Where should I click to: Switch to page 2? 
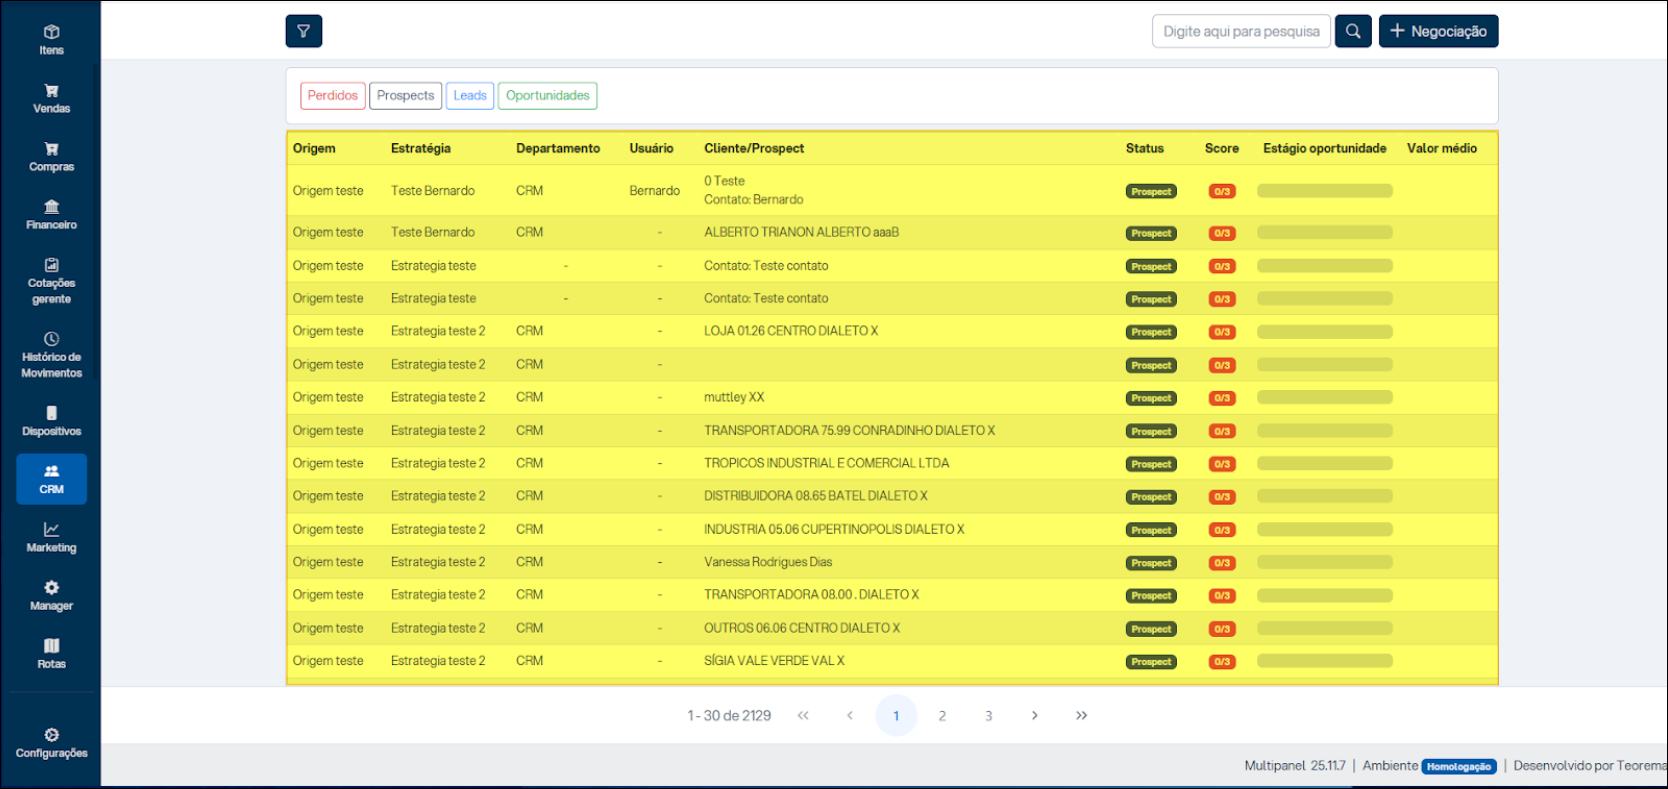pos(942,716)
